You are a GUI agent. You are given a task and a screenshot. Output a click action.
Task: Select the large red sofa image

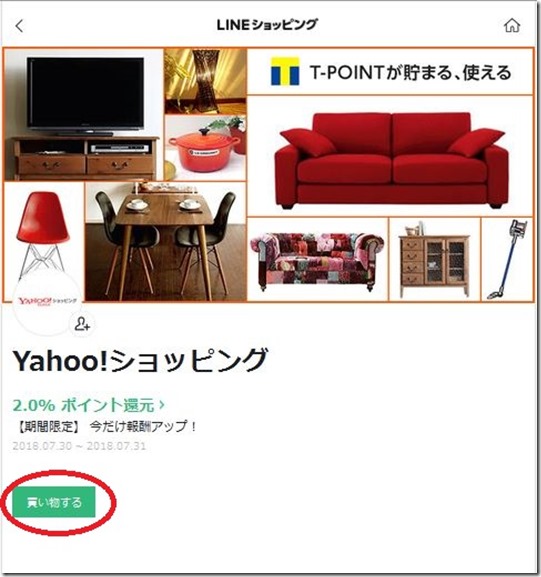point(390,156)
